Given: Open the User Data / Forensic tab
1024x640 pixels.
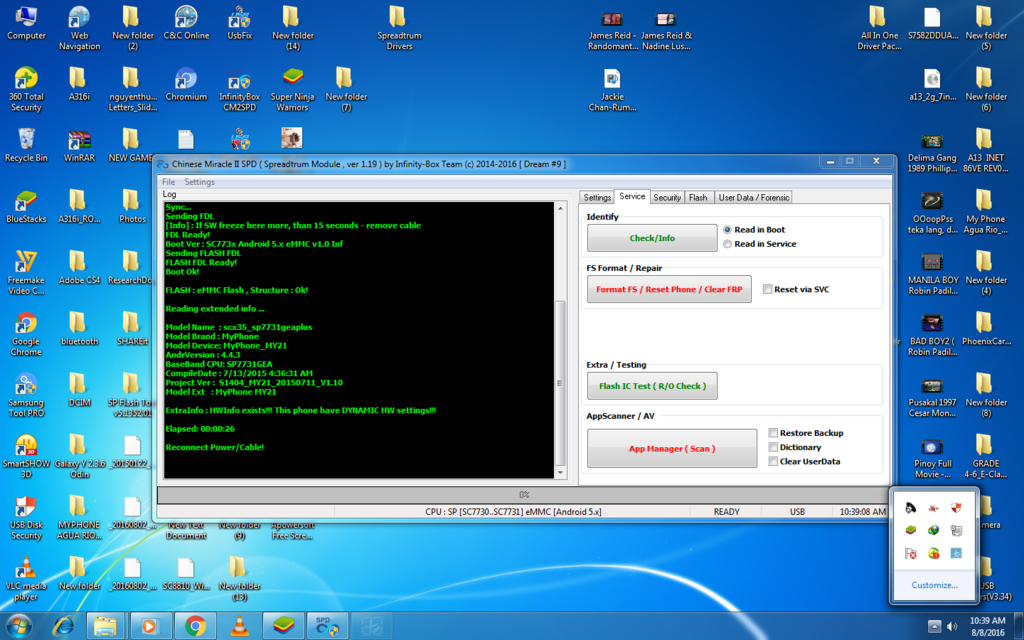Looking at the screenshot, I should [x=754, y=197].
